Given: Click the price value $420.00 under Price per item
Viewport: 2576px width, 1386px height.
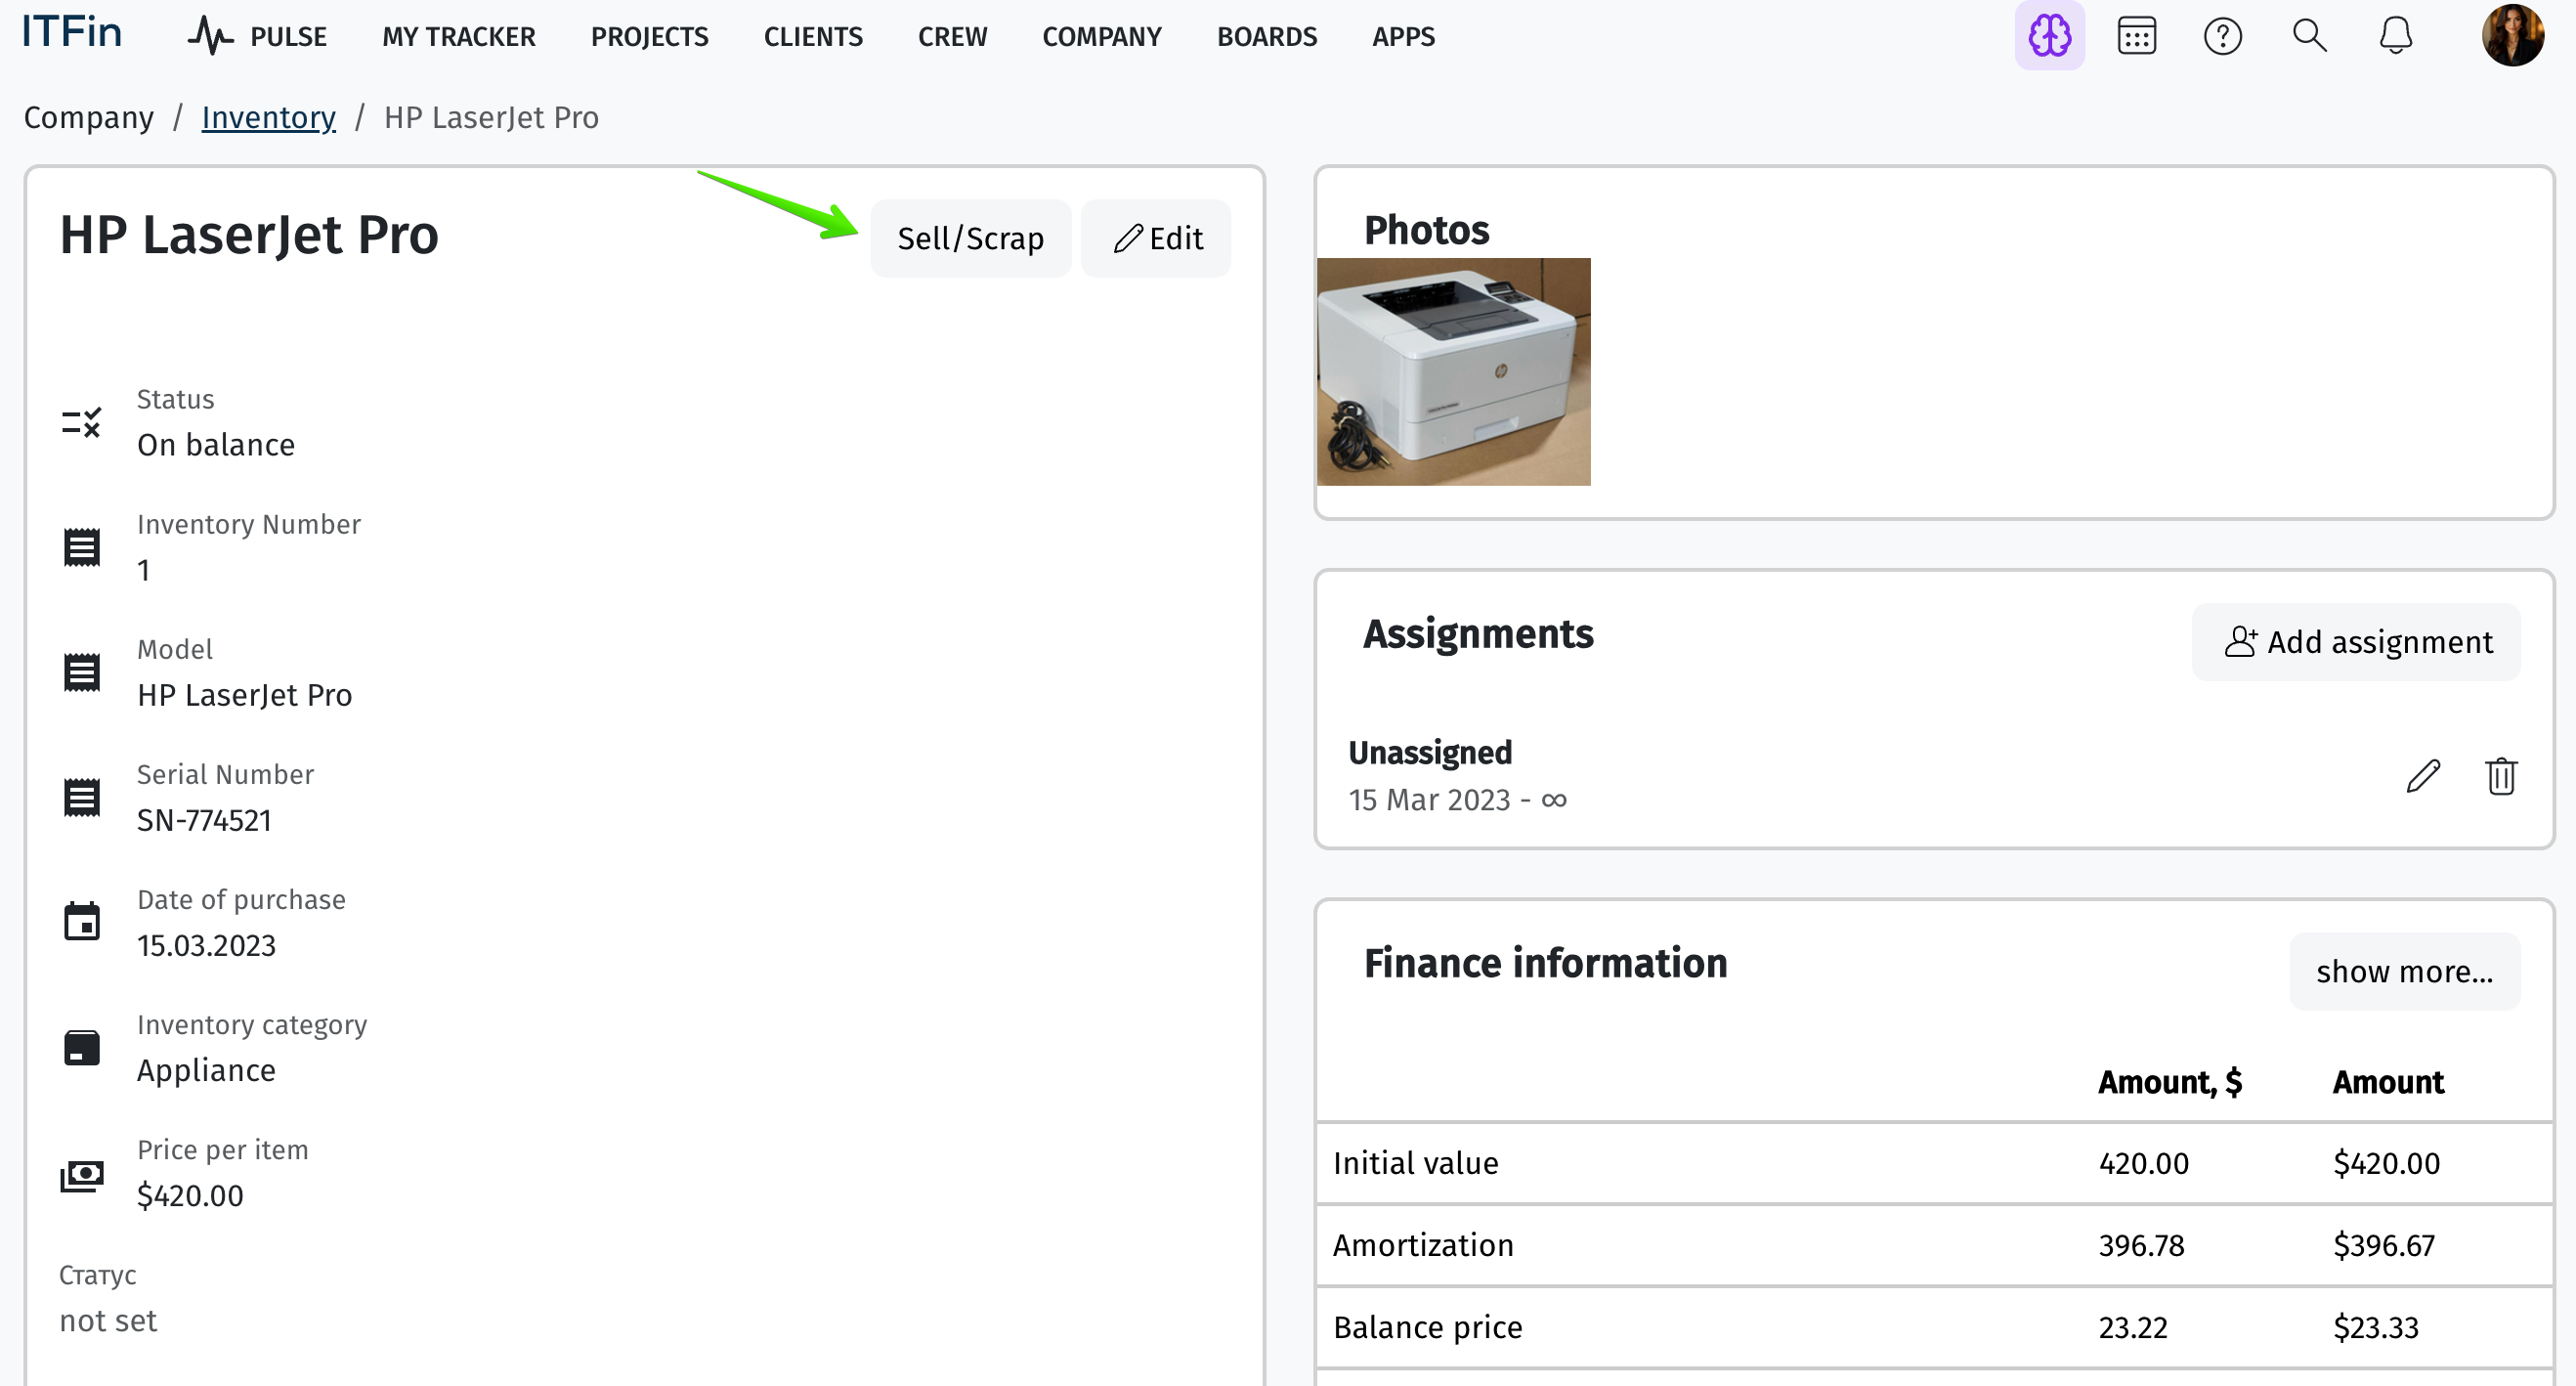Looking at the screenshot, I should (190, 1195).
